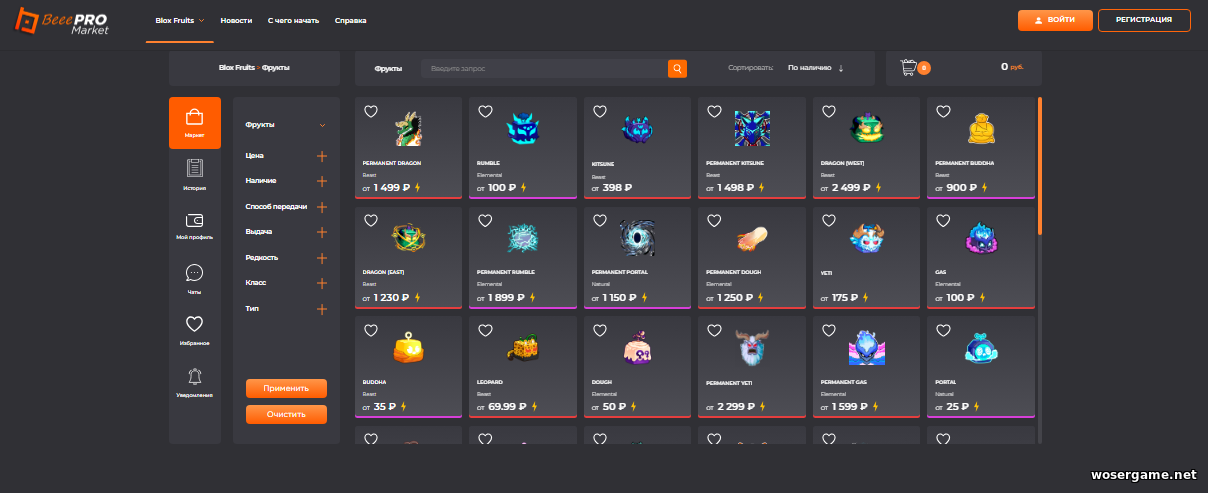The width and height of the screenshot is (1208, 493).
Task: Favorite the Permanent Portal card
Action: [599, 220]
